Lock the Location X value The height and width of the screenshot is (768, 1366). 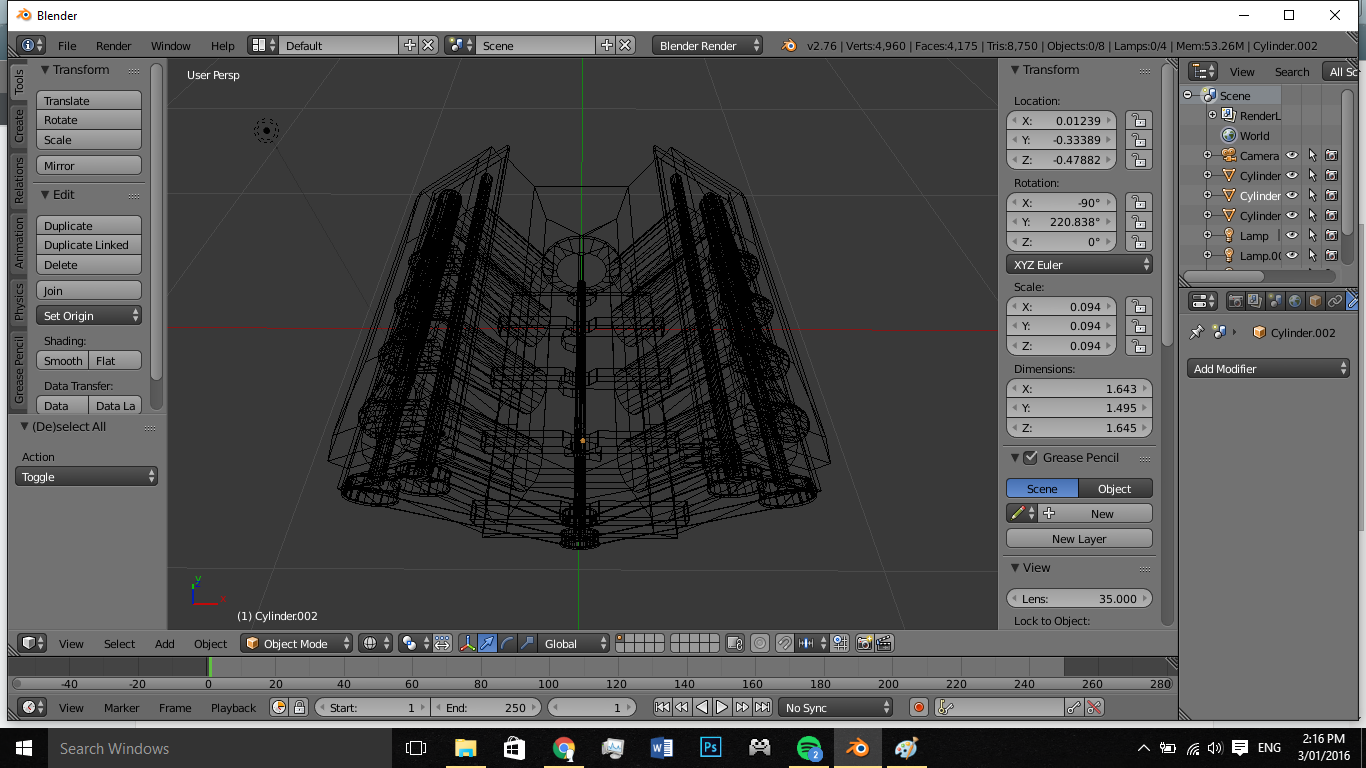pyautogui.click(x=1138, y=120)
